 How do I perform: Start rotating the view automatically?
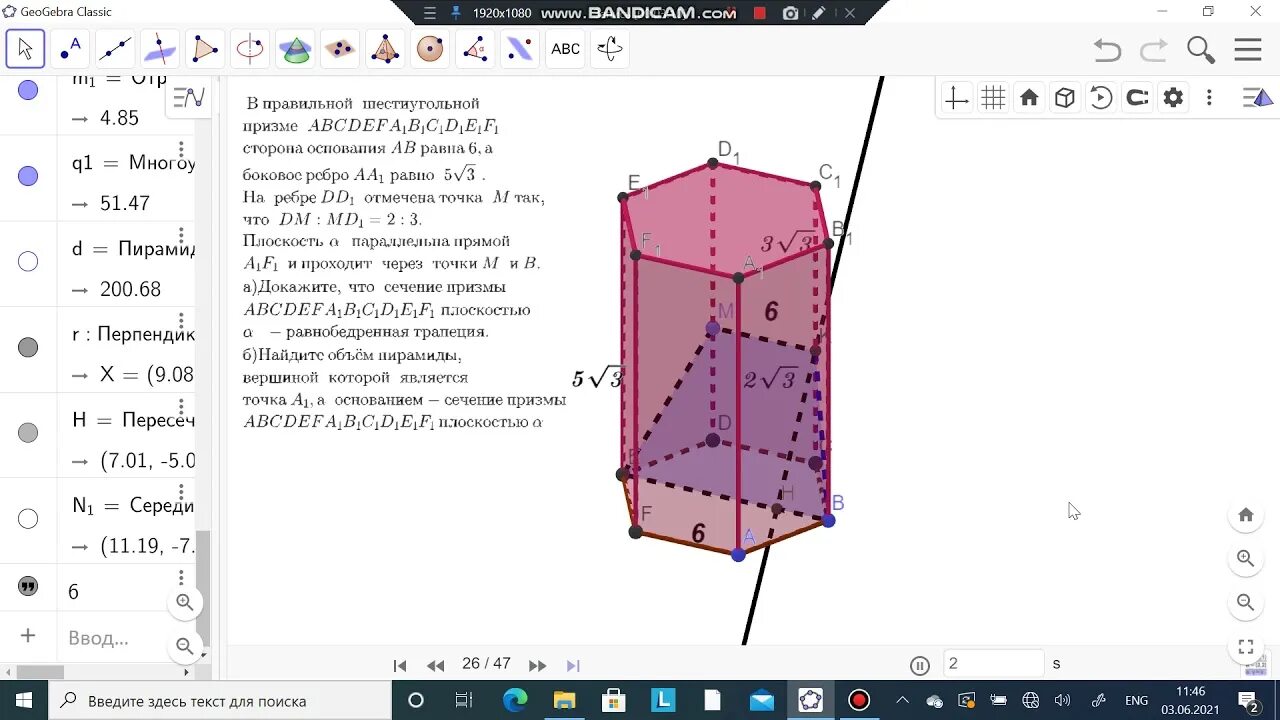[x=1101, y=98]
